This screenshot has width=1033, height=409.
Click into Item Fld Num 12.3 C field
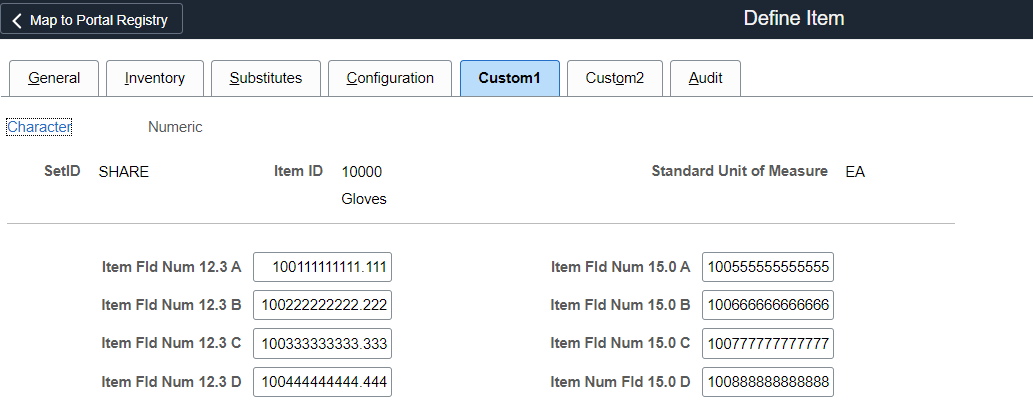point(322,344)
